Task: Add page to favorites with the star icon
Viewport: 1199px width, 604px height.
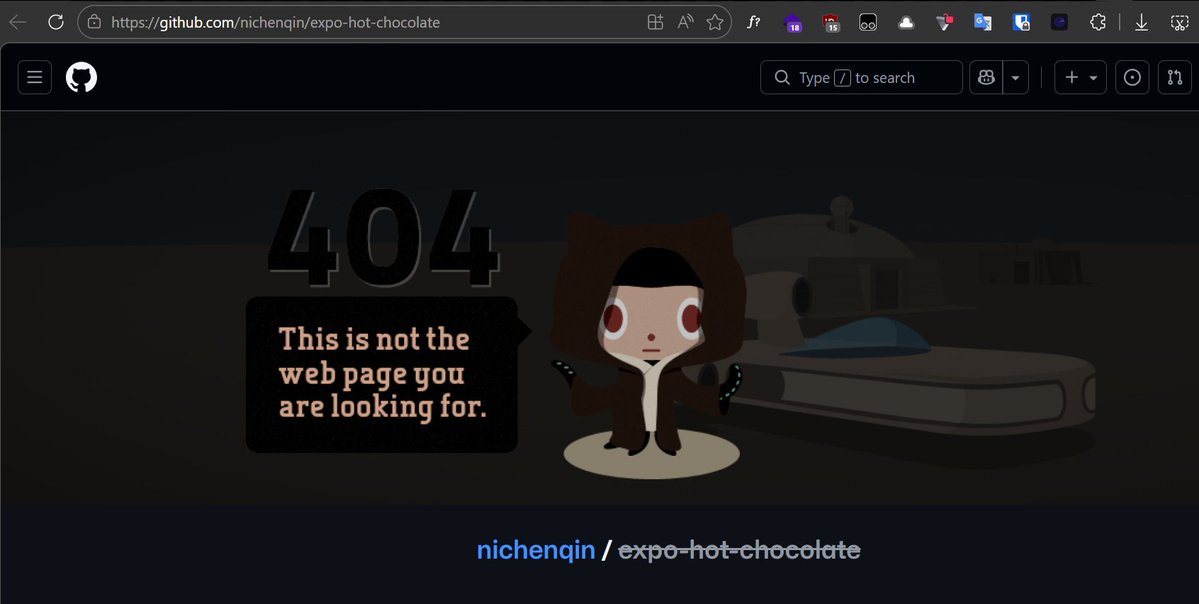Action: [x=715, y=22]
